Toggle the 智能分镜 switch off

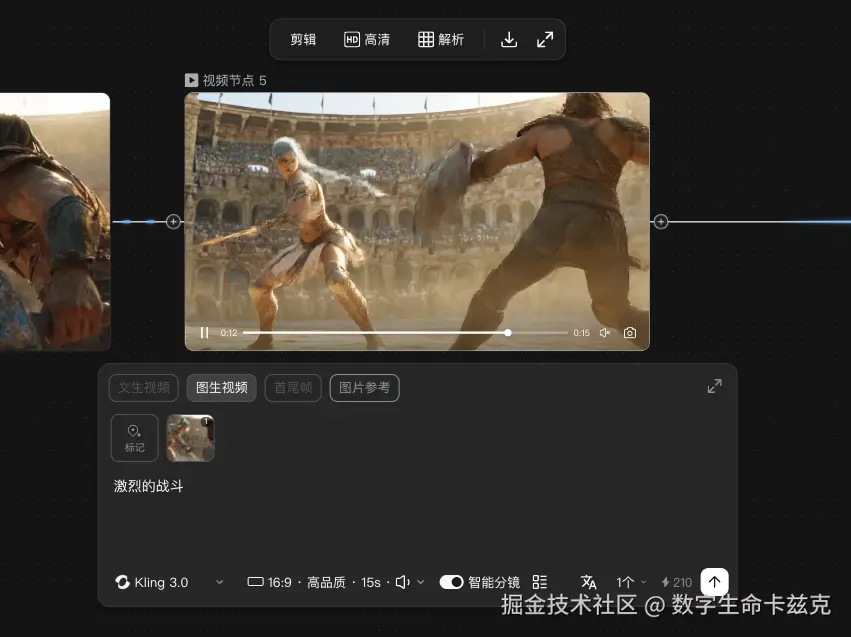[452, 581]
